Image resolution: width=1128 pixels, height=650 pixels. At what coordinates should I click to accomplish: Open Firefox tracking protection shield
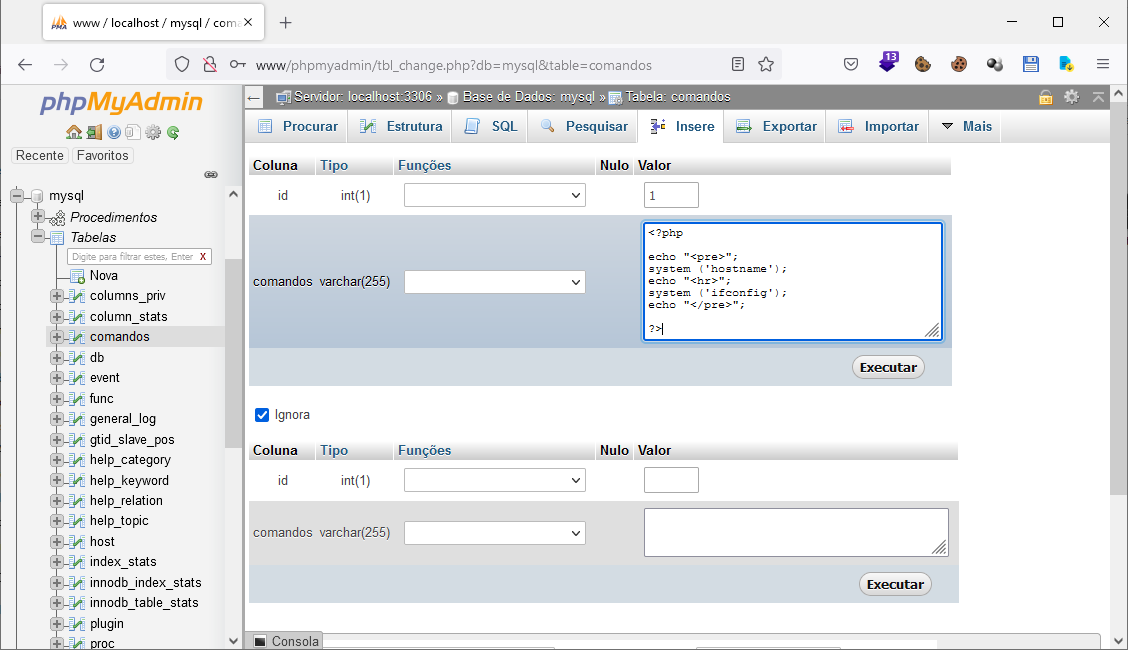click(182, 65)
